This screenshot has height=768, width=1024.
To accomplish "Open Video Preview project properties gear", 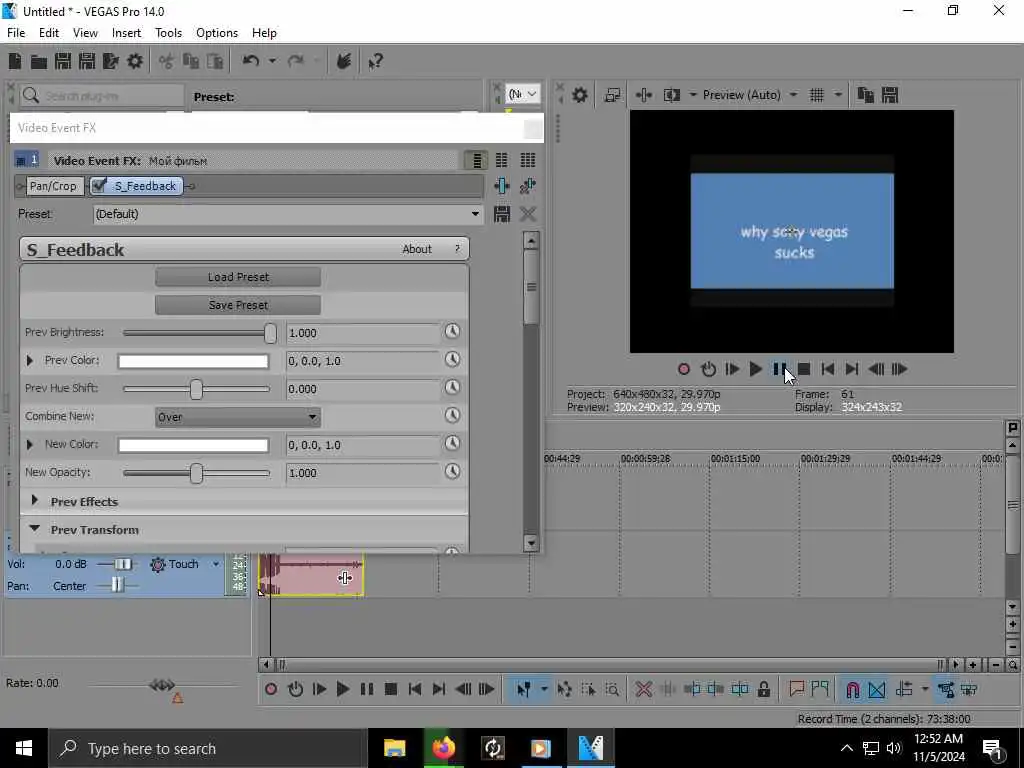I will (x=580, y=95).
